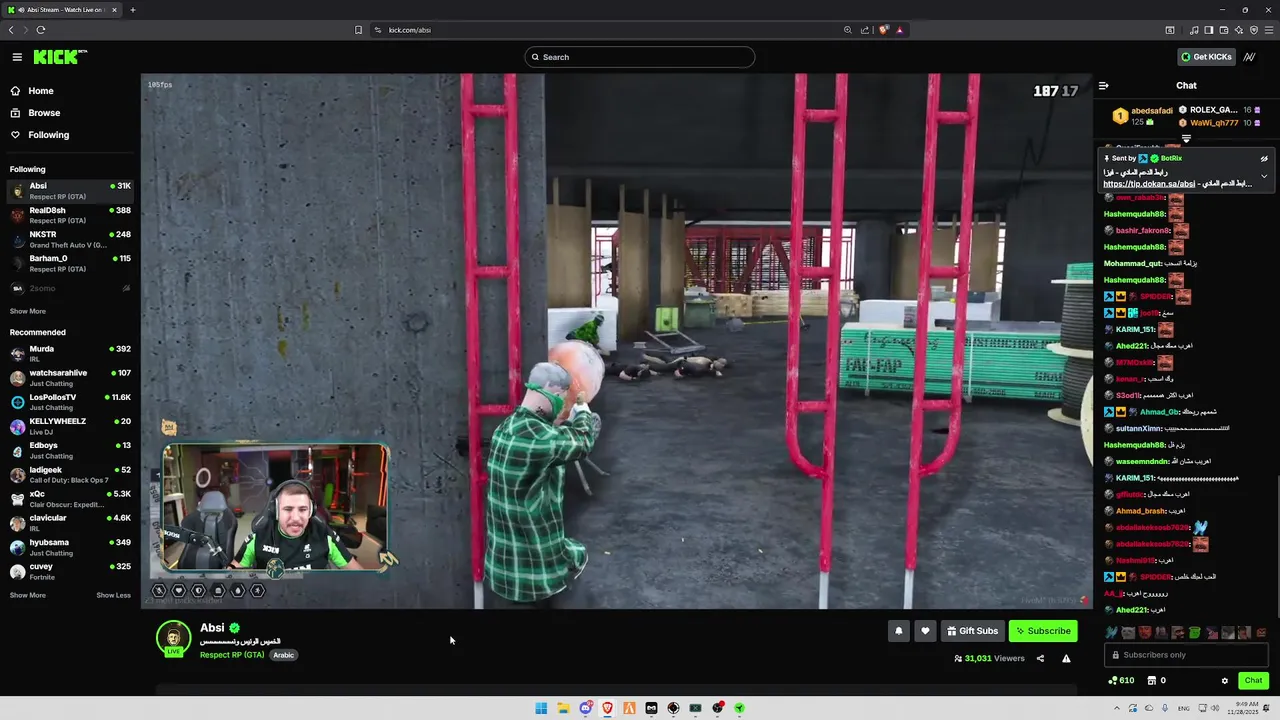This screenshot has width=1280, height=720.
Task: Hide the pinned BotRix message
Action: point(1263,158)
